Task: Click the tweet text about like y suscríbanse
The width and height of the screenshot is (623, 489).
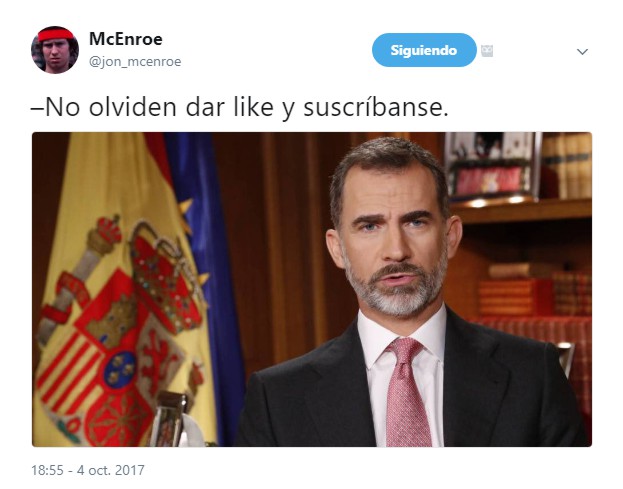Action: click(240, 108)
